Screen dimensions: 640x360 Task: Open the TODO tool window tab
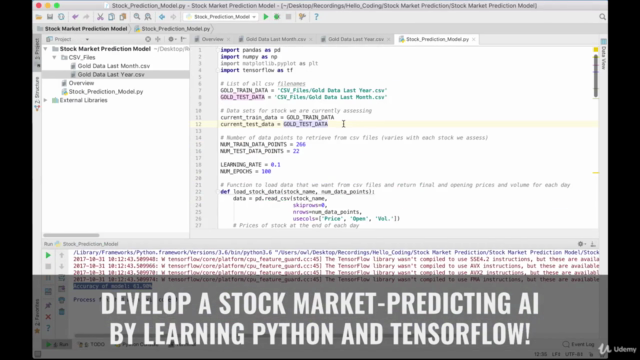click(x=91, y=344)
